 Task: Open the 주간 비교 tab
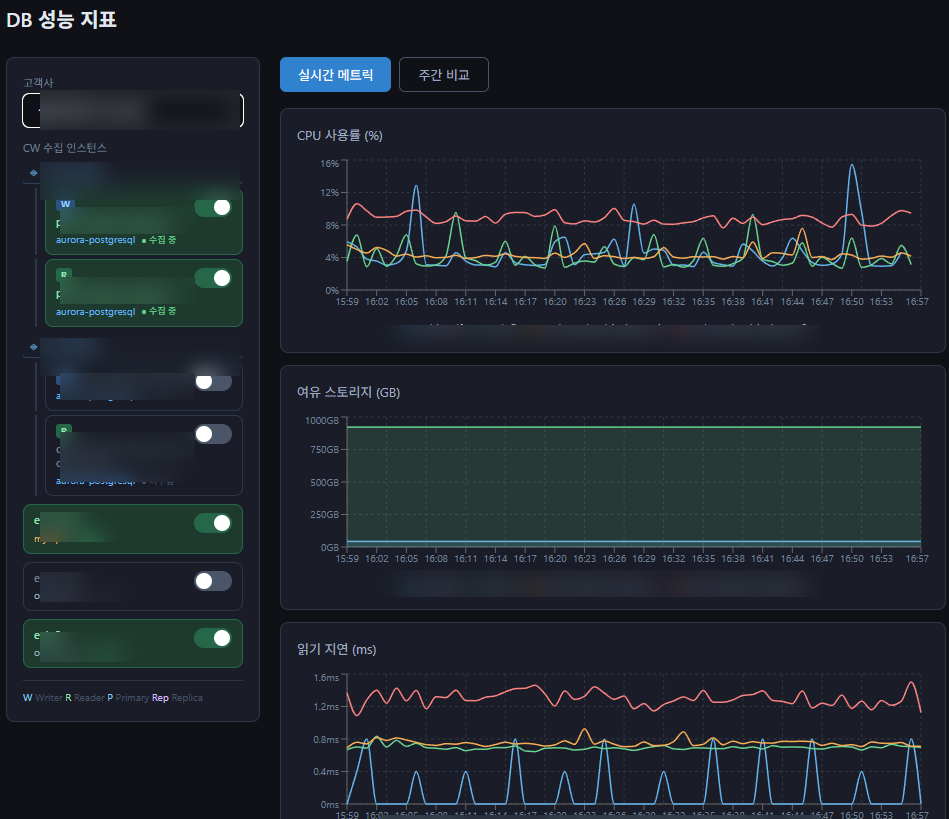[444, 74]
